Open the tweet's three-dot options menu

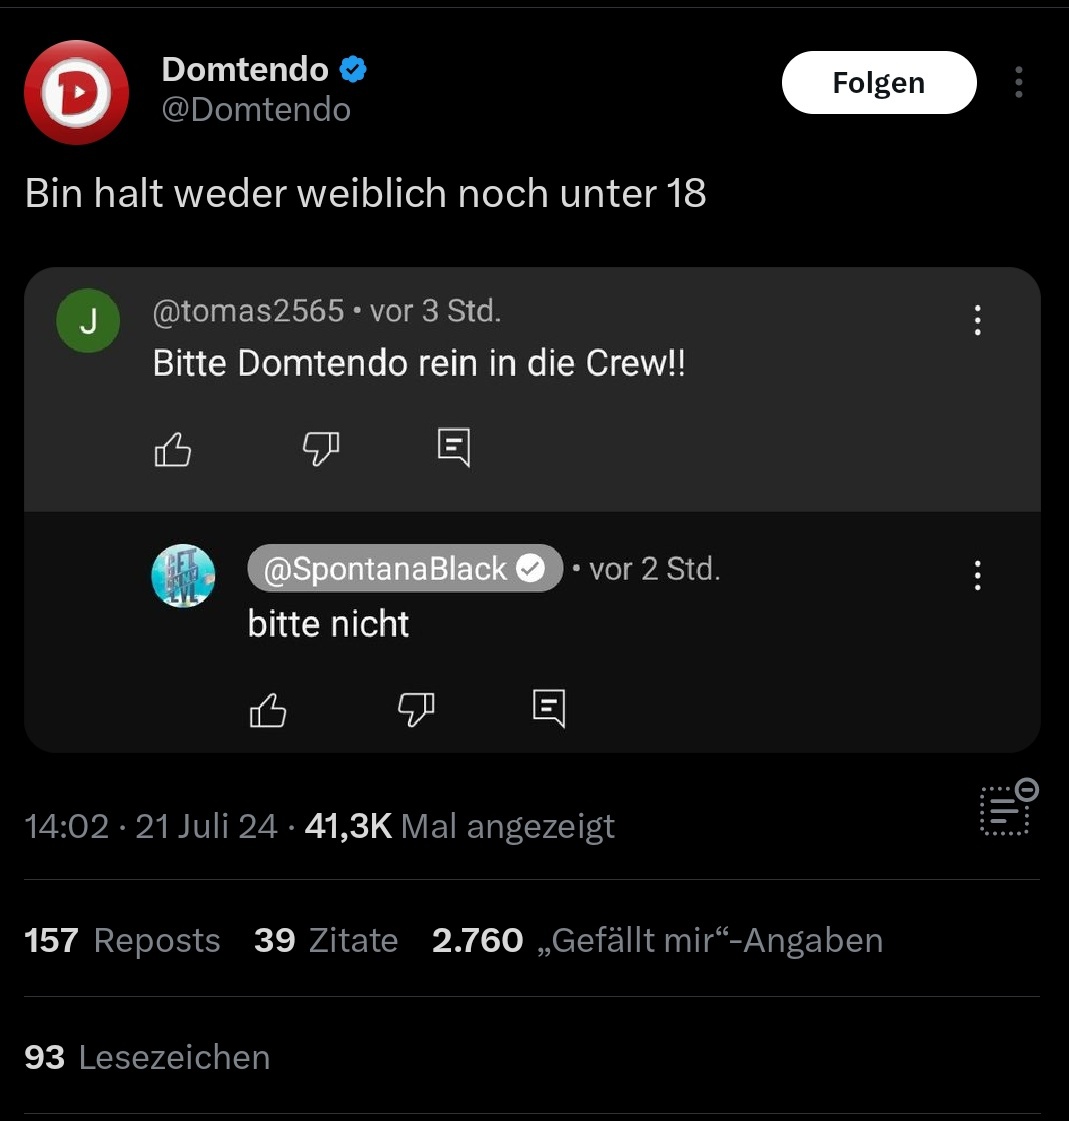pyautogui.click(x=1018, y=82)
